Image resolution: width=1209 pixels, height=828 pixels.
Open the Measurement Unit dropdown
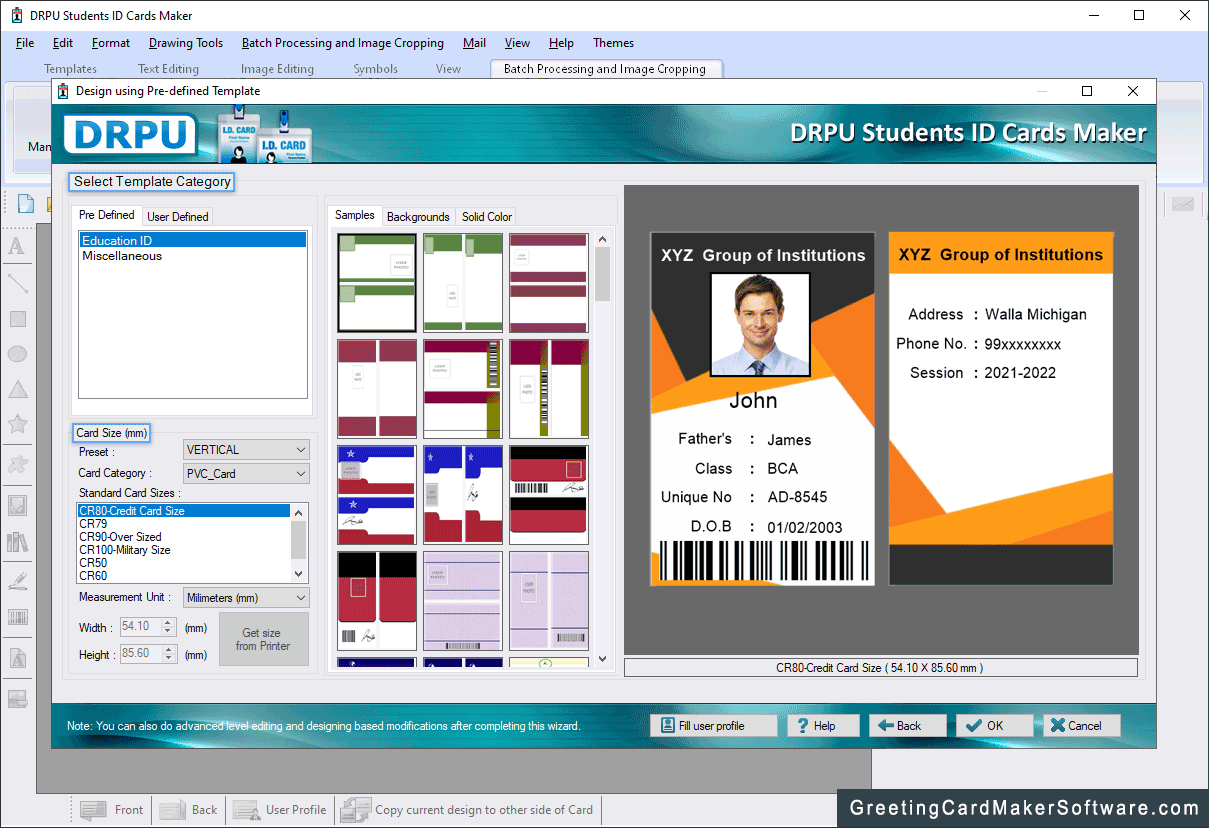(x=247, y=597)
